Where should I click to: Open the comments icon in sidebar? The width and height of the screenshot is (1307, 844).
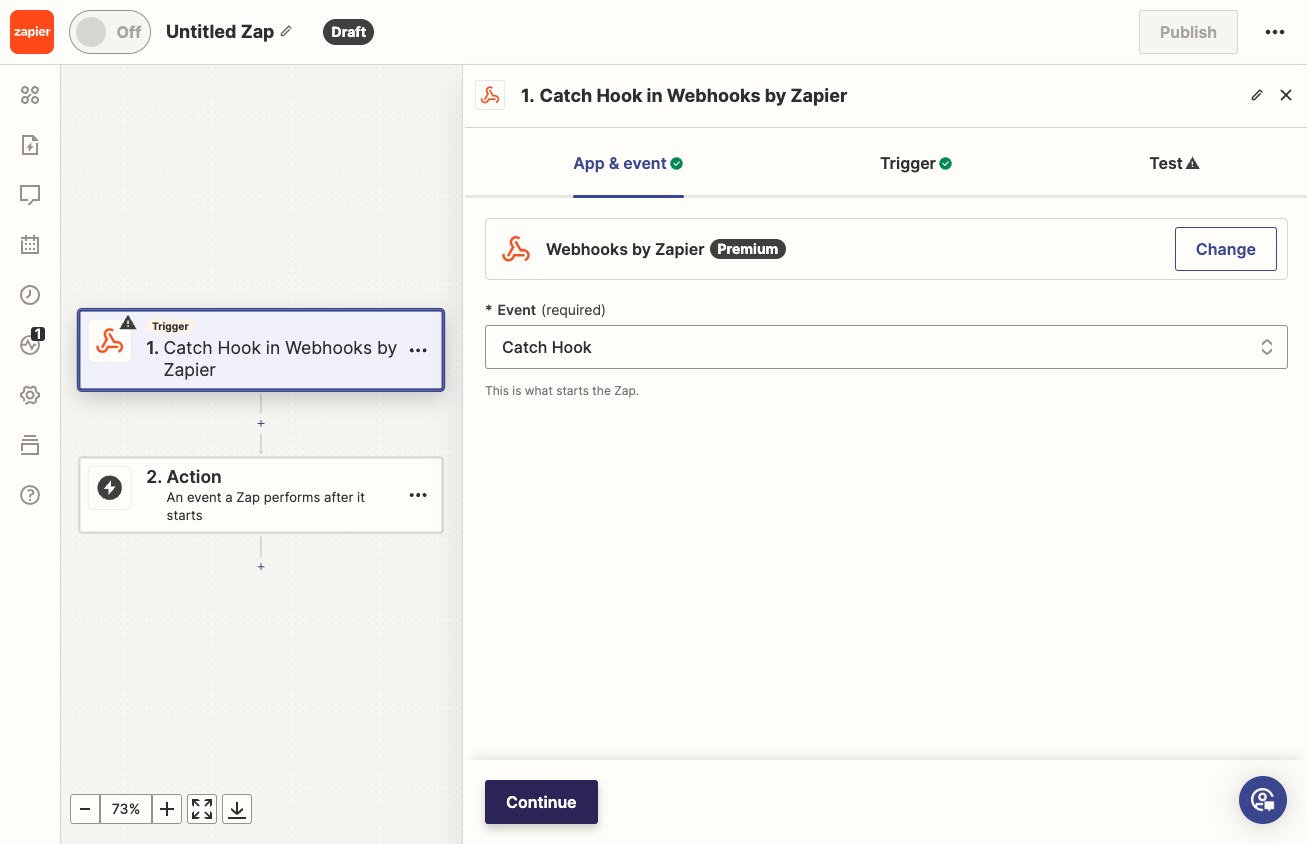point(30,195)
